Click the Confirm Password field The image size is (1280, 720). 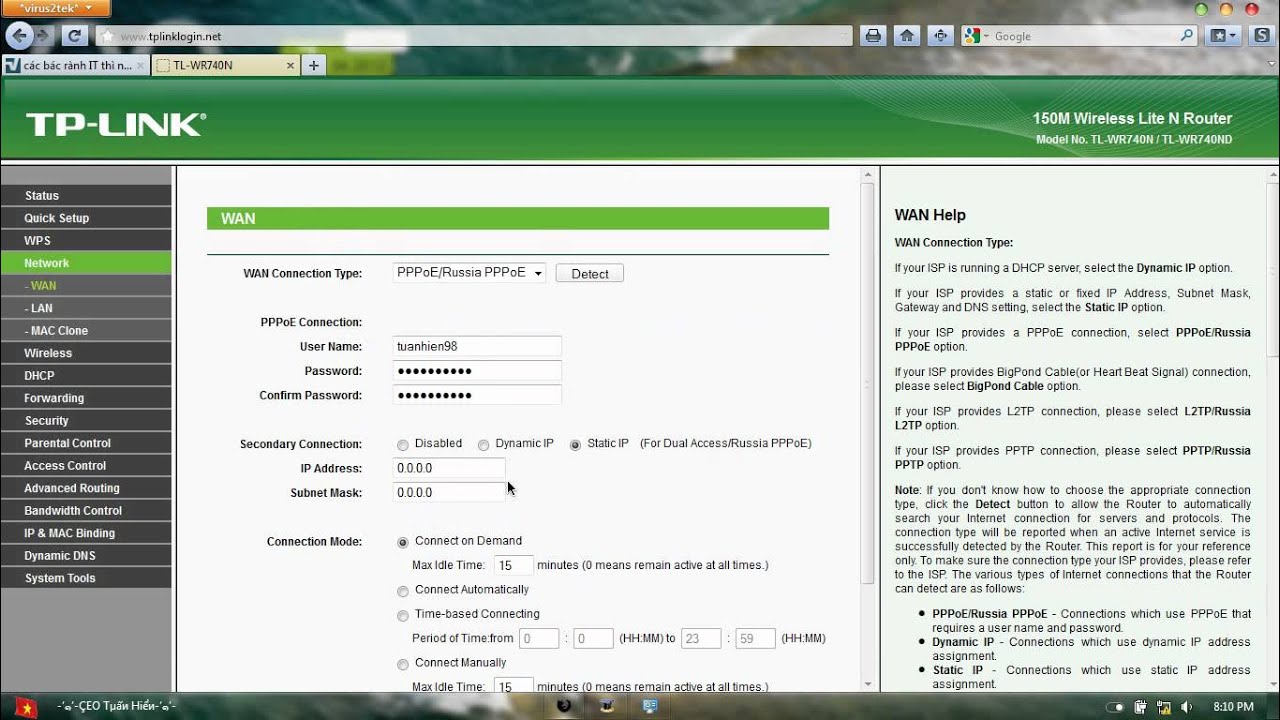(477, 395)
